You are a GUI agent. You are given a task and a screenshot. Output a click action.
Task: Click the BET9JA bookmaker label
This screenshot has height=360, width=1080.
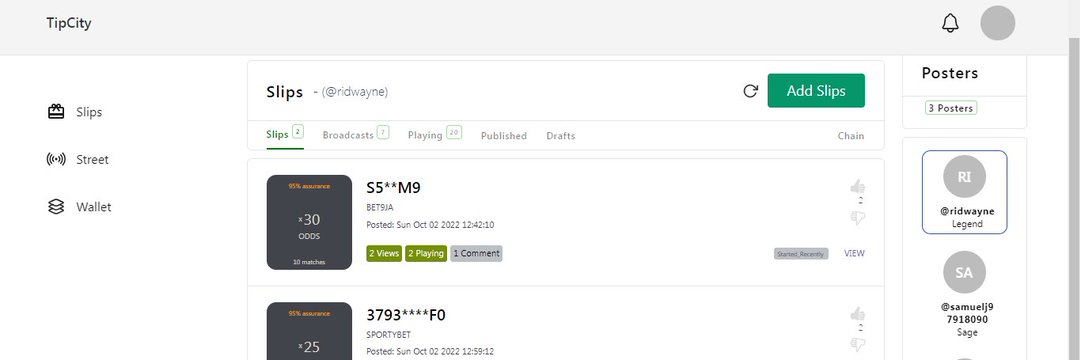tap(380, 207)
